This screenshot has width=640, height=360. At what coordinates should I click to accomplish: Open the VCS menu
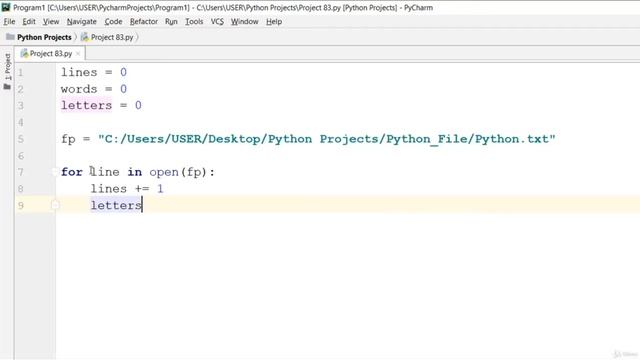coord(217,22)
